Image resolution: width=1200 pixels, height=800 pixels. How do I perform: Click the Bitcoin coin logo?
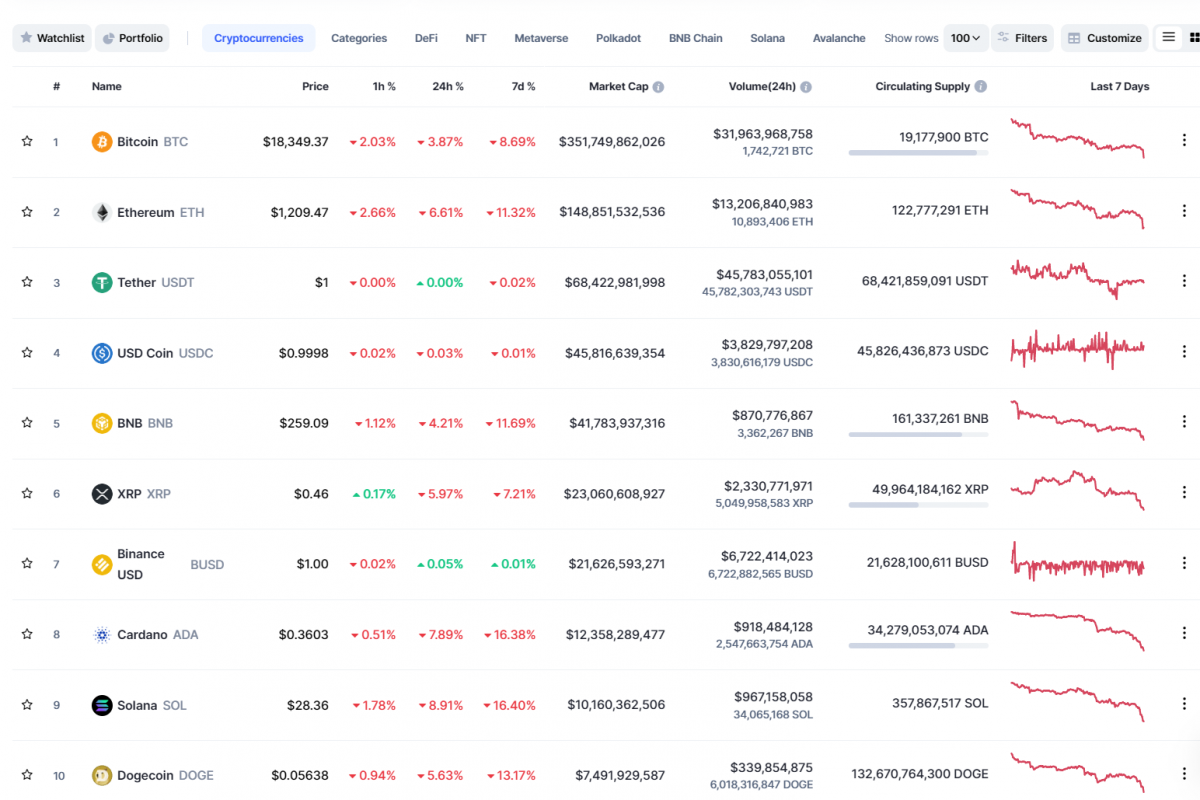click(102, 142)
